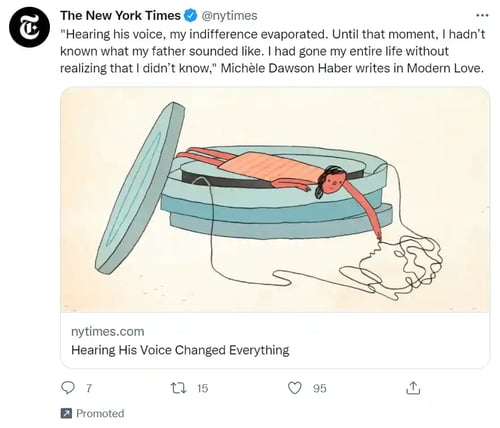This screenshot has width=500, height=428.
Task: Click the retweet arrows icon
Action: 178,388
